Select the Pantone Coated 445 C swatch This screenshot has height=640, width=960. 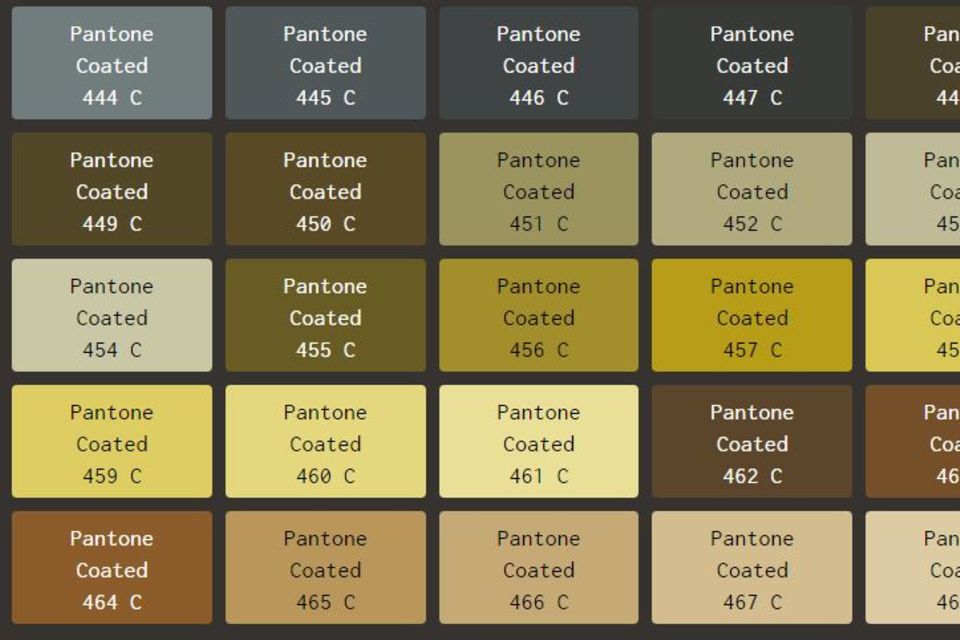pos(326,63)
